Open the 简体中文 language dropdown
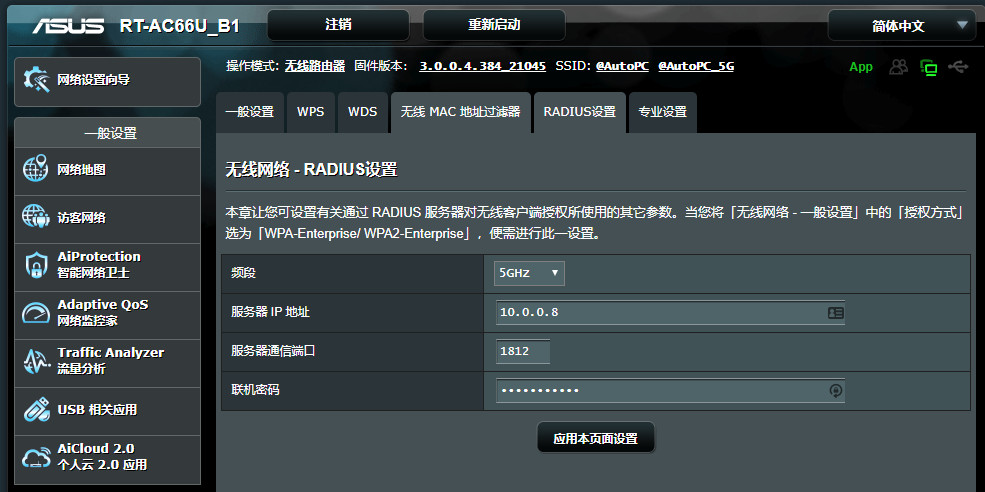985x492 pixels. [x=901, y=26]
